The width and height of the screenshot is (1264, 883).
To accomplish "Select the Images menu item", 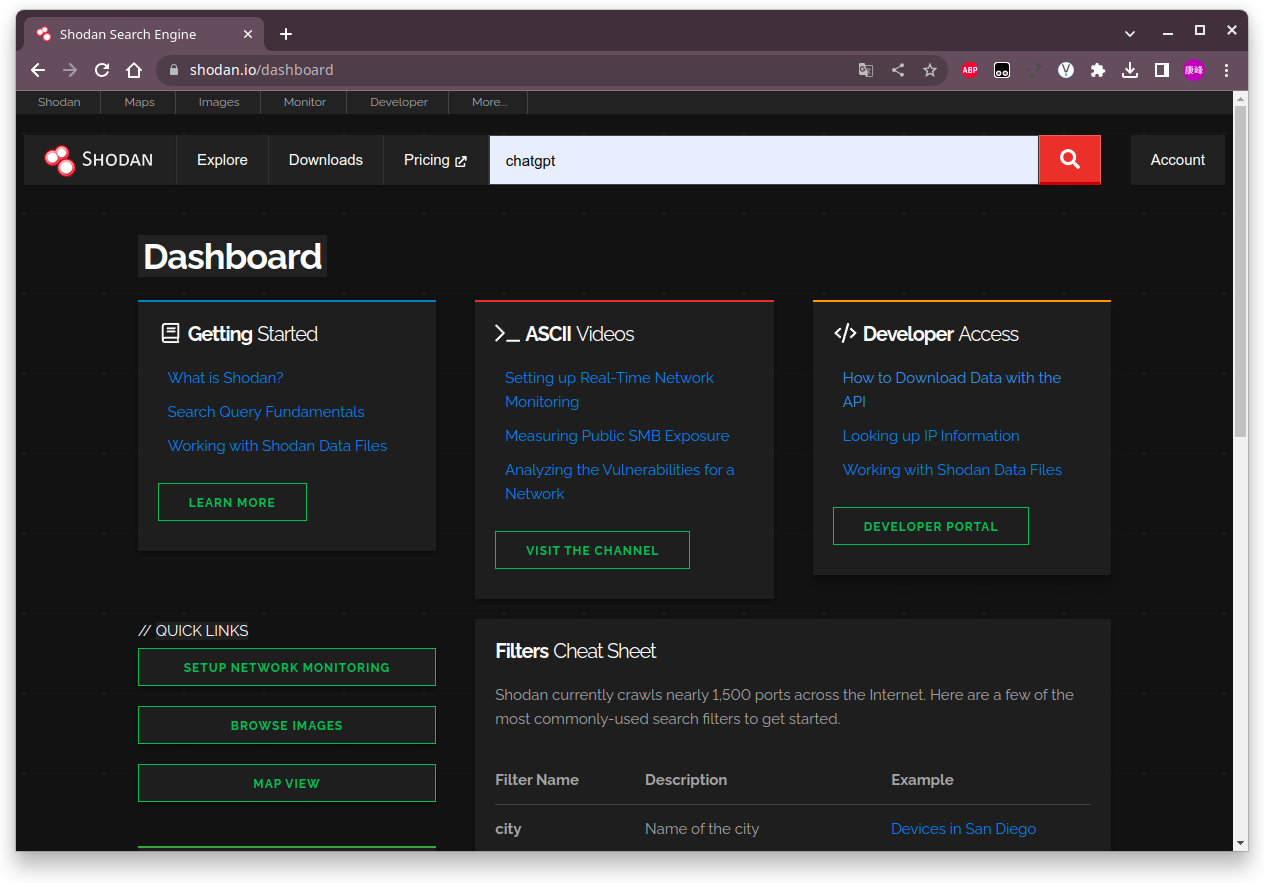I will pyautogui.click(x=217, y=101).
